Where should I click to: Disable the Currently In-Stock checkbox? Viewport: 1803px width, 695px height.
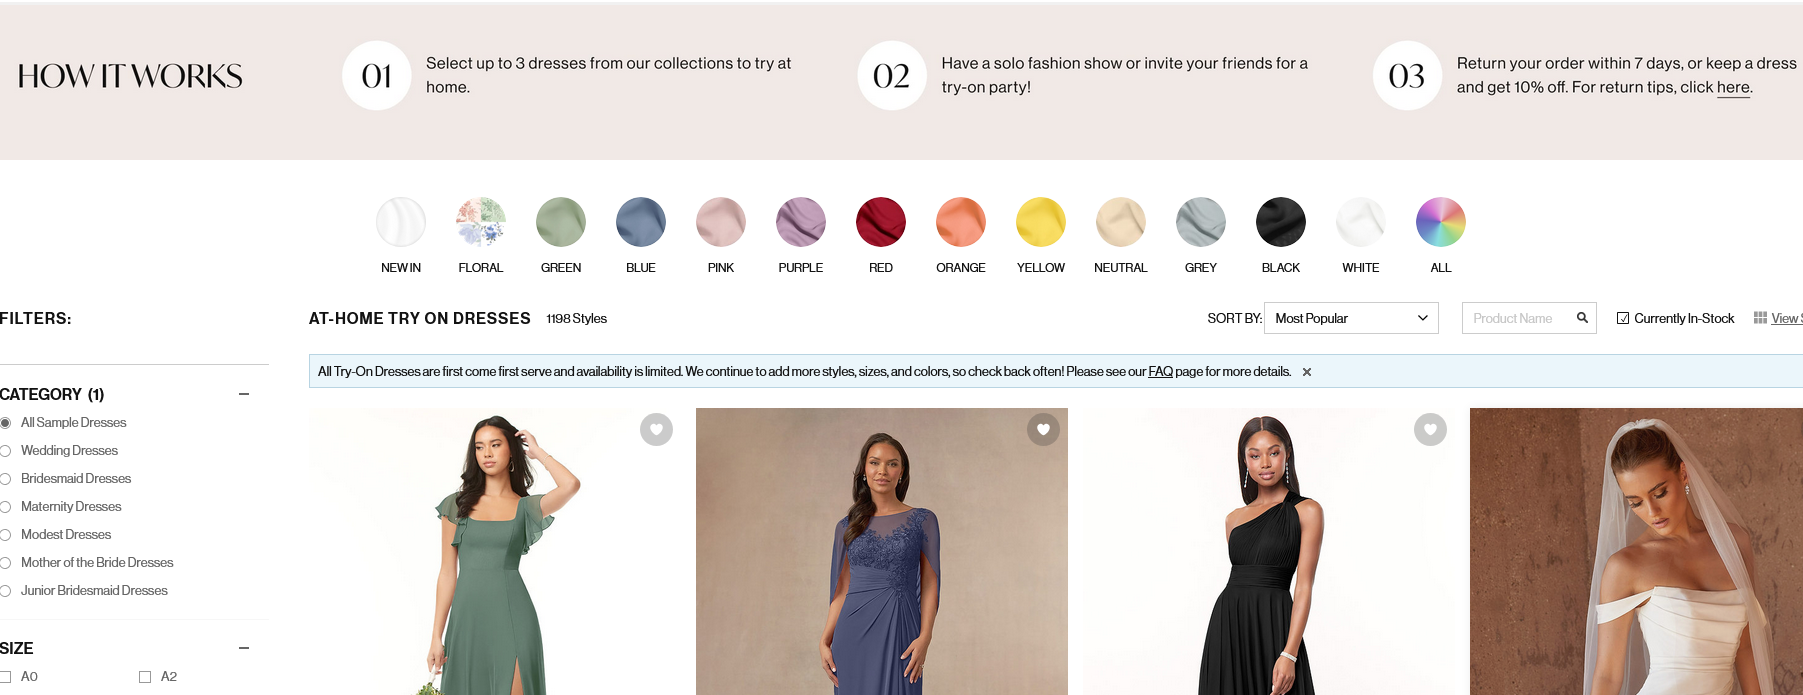pyautogui.click(x=1624, y=317)
